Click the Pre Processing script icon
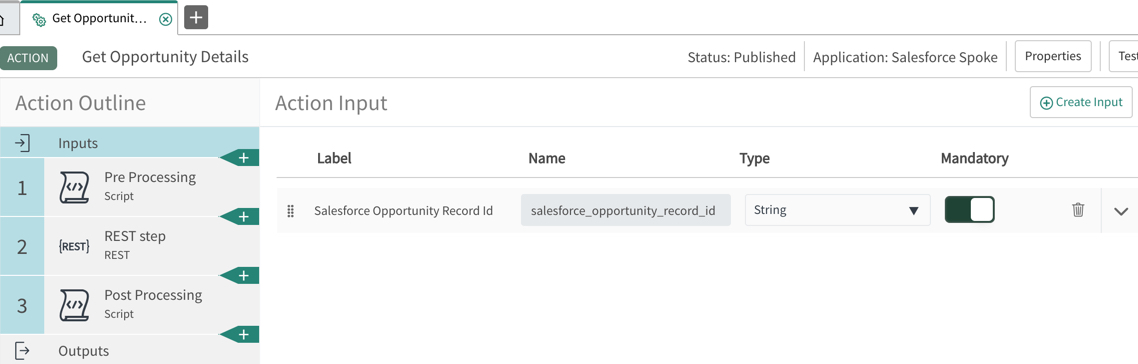The height and width of the screenshot is (364, 1138). pos(73,188)
